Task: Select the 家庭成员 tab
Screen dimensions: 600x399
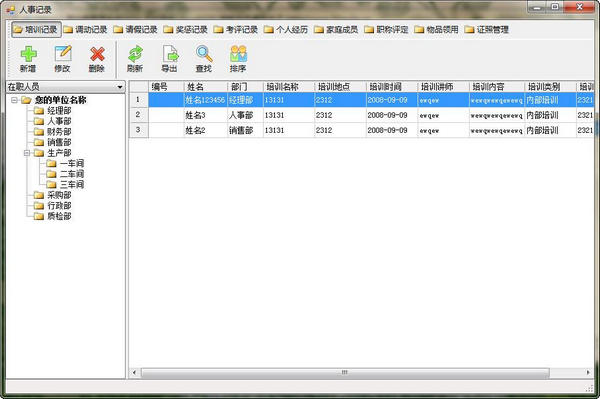Action: point(336,29)
